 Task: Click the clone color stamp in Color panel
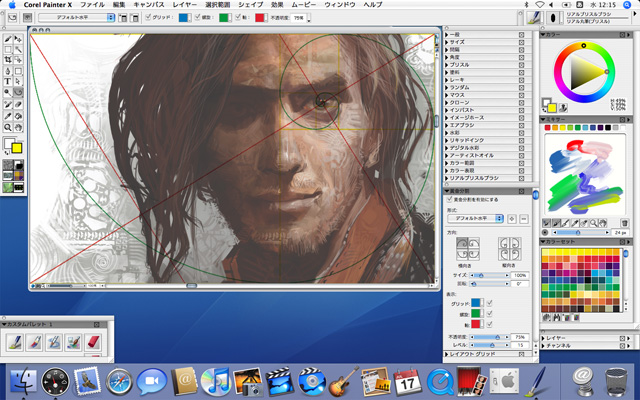tap(563, 108)
